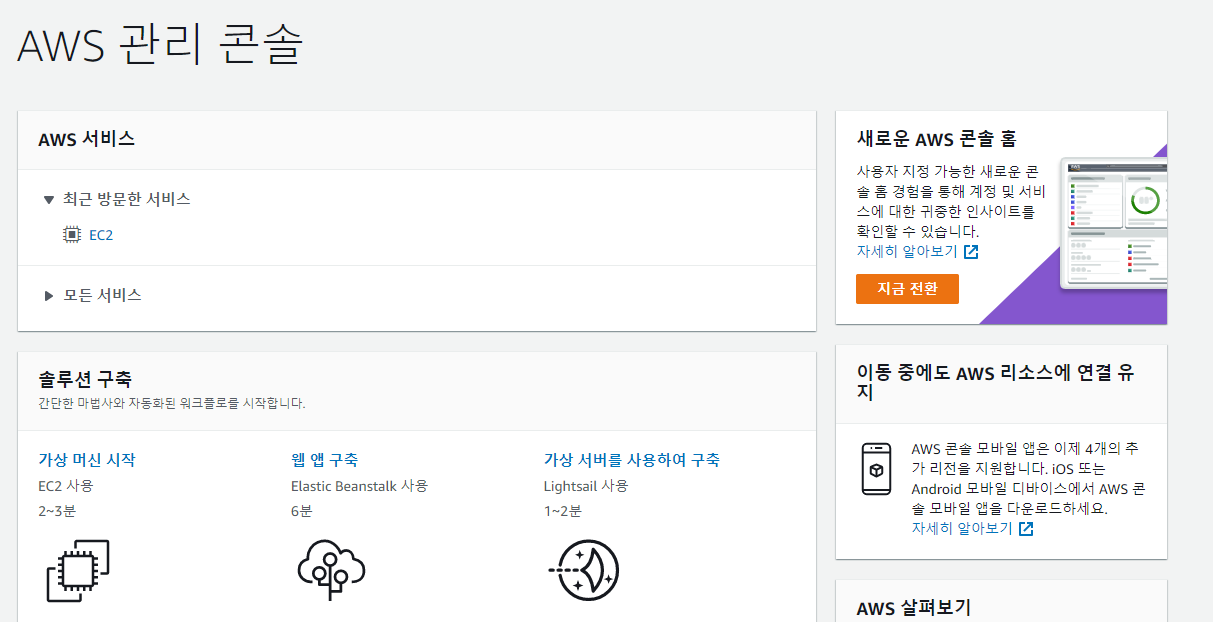Click the Lightsail compass icon
The width and height of the screenshot is (1213, 622).
pos(584,570)
